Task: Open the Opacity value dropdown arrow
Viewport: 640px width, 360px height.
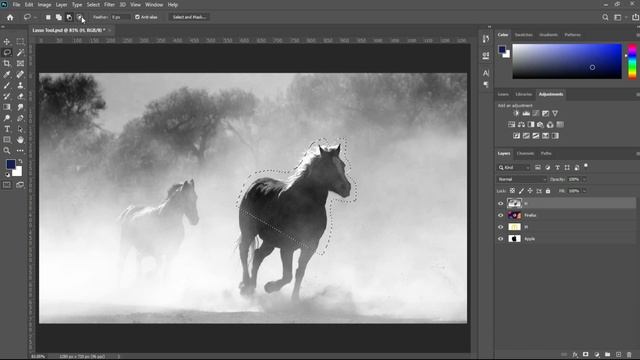Action: tap(584, 179)
